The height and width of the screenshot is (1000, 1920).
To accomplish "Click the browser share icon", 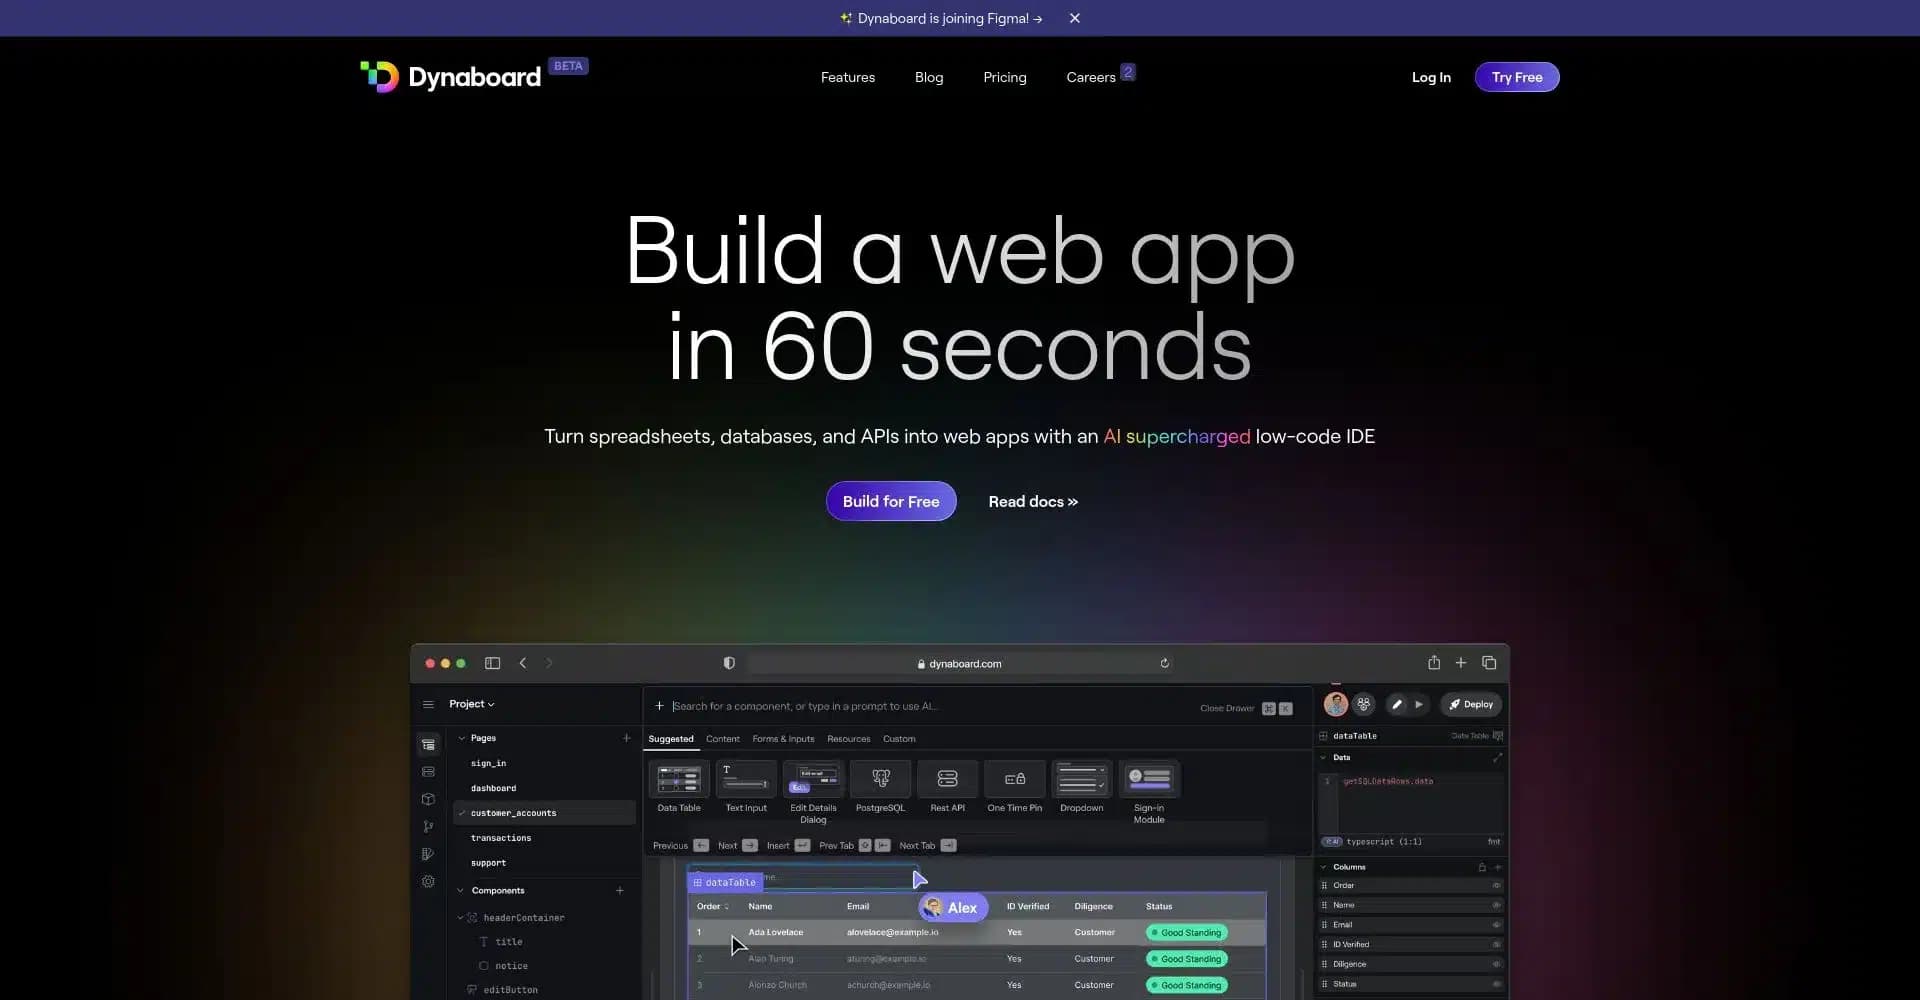I will click(x=1433, y=663).
